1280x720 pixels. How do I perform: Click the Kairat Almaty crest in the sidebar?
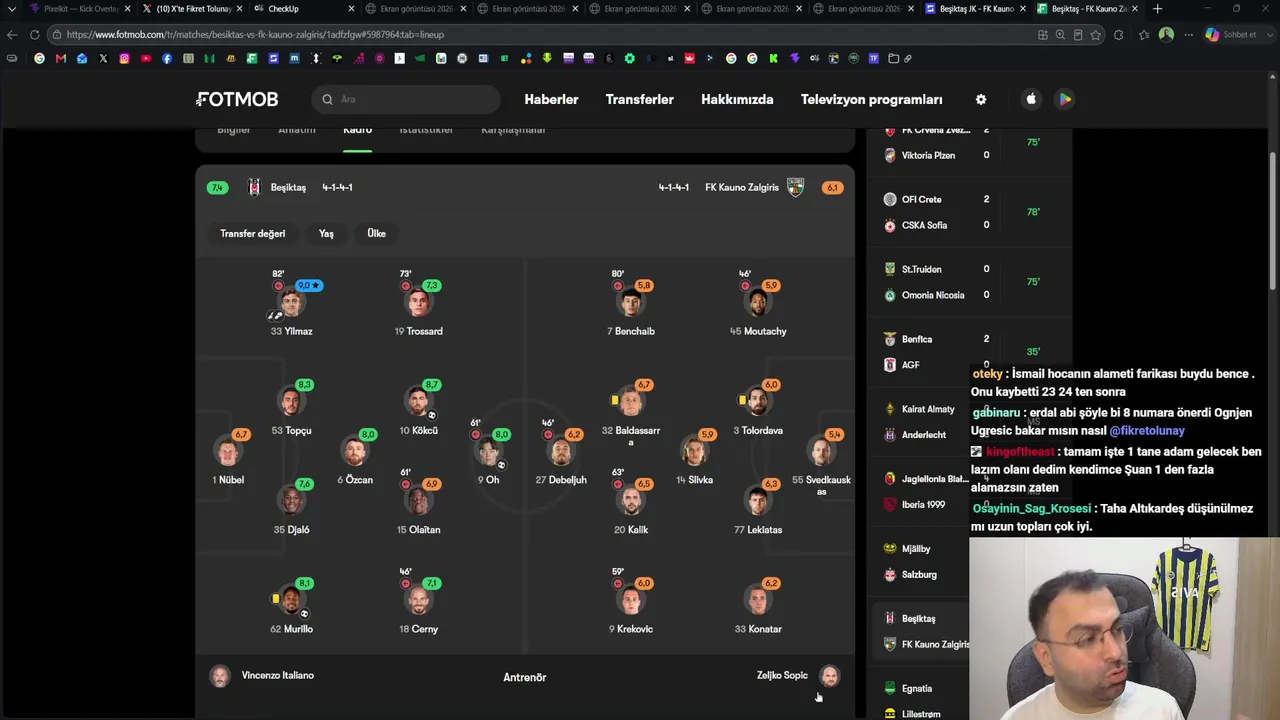(890, 409)
